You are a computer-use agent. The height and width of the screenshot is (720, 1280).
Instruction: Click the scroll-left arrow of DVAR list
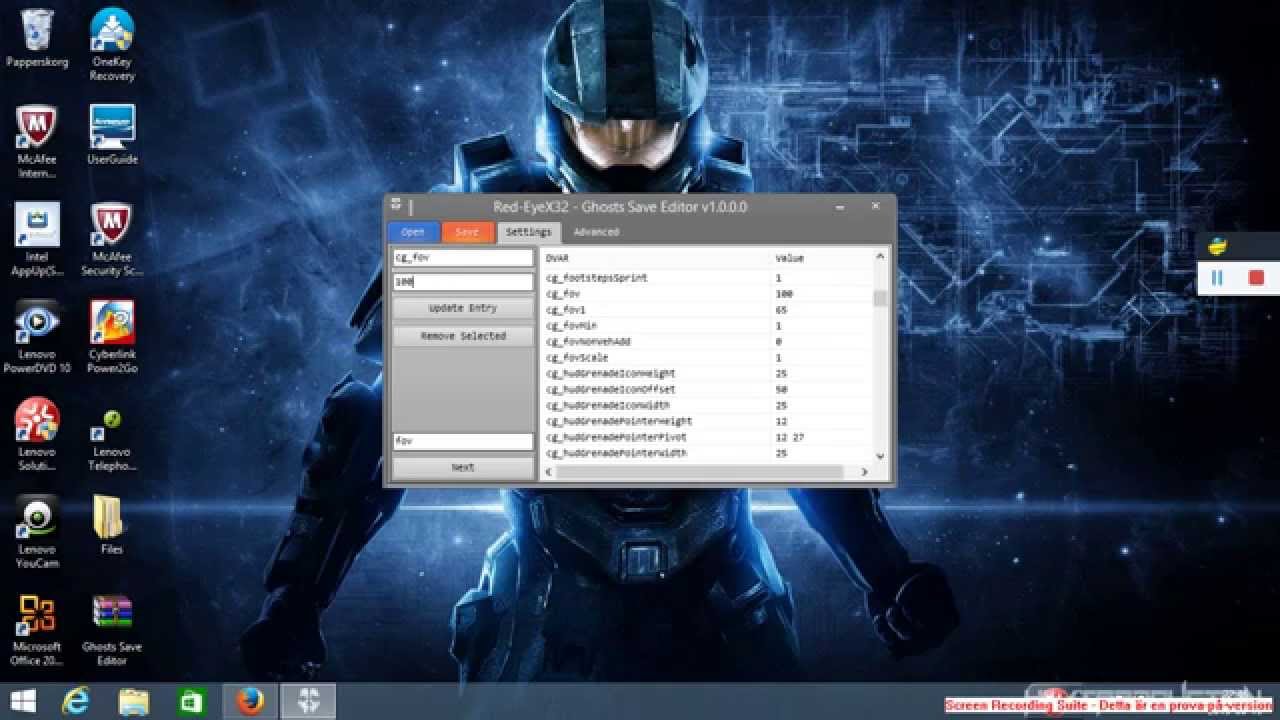pos(548,471)
